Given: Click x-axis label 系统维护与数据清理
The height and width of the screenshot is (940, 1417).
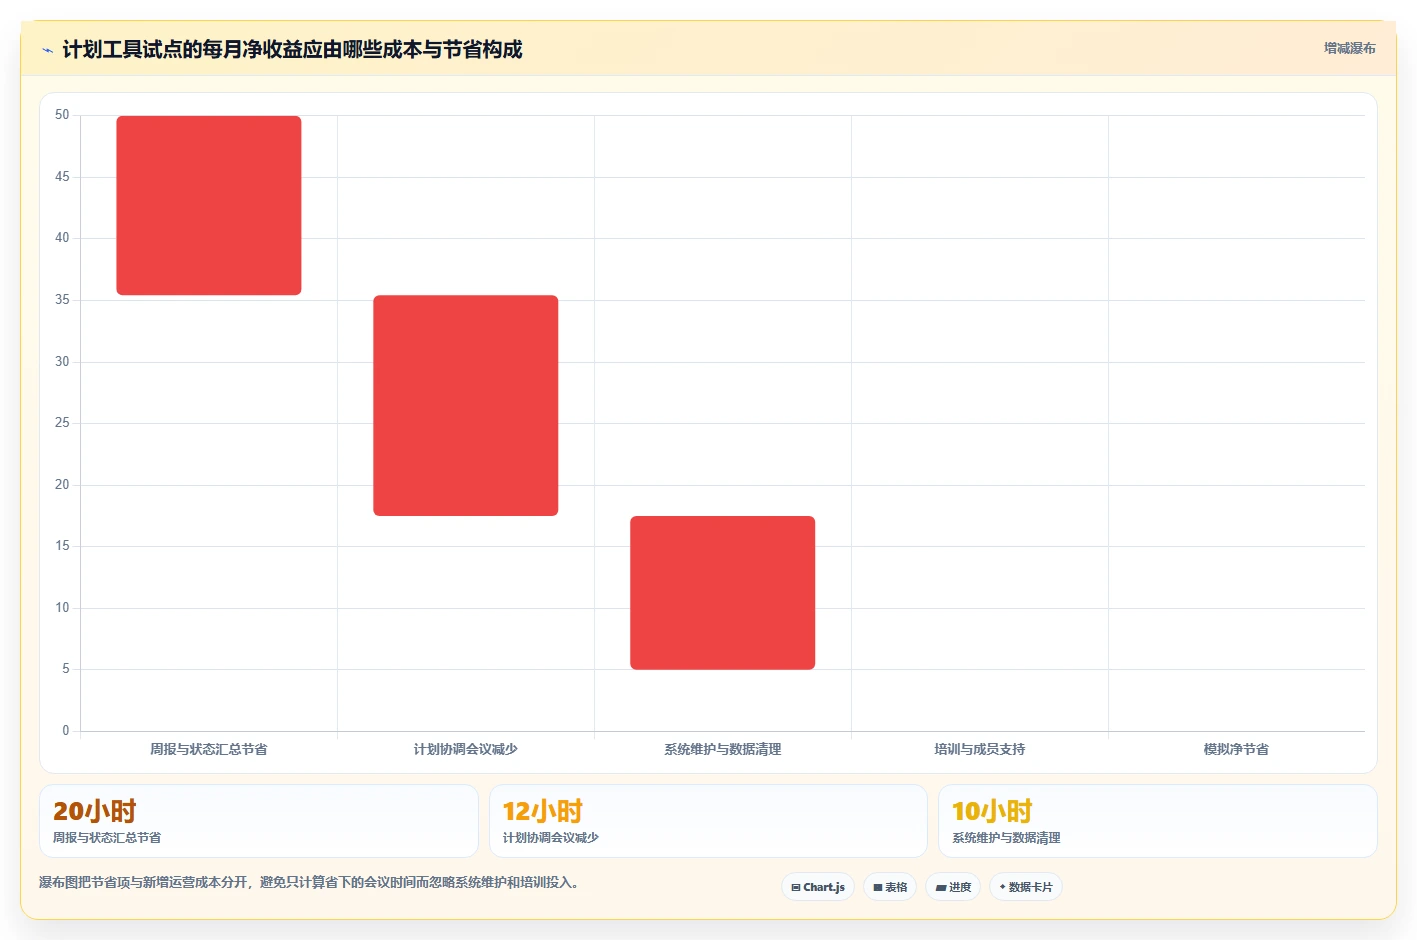Looking at the screenshot, I should pos(723,749).
